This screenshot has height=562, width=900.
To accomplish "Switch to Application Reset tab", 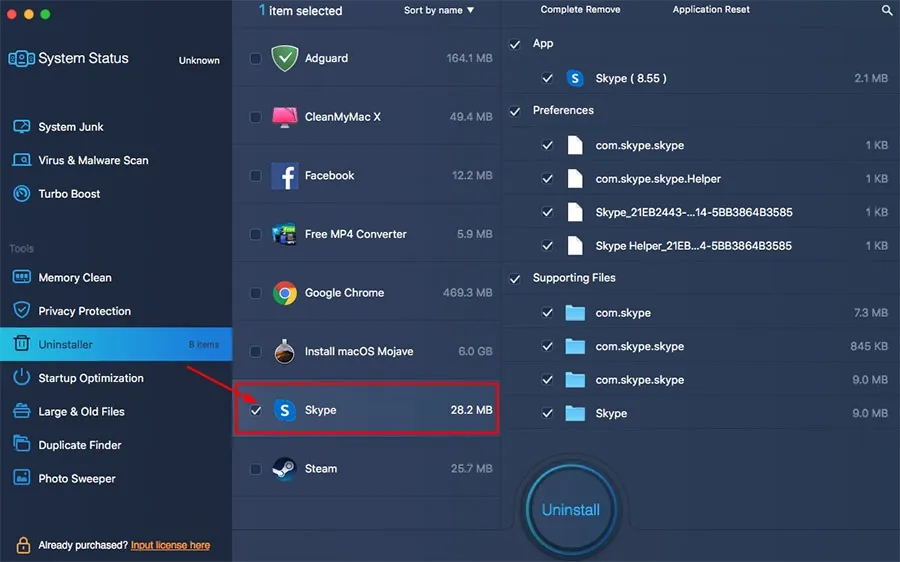I will point(711,10).
